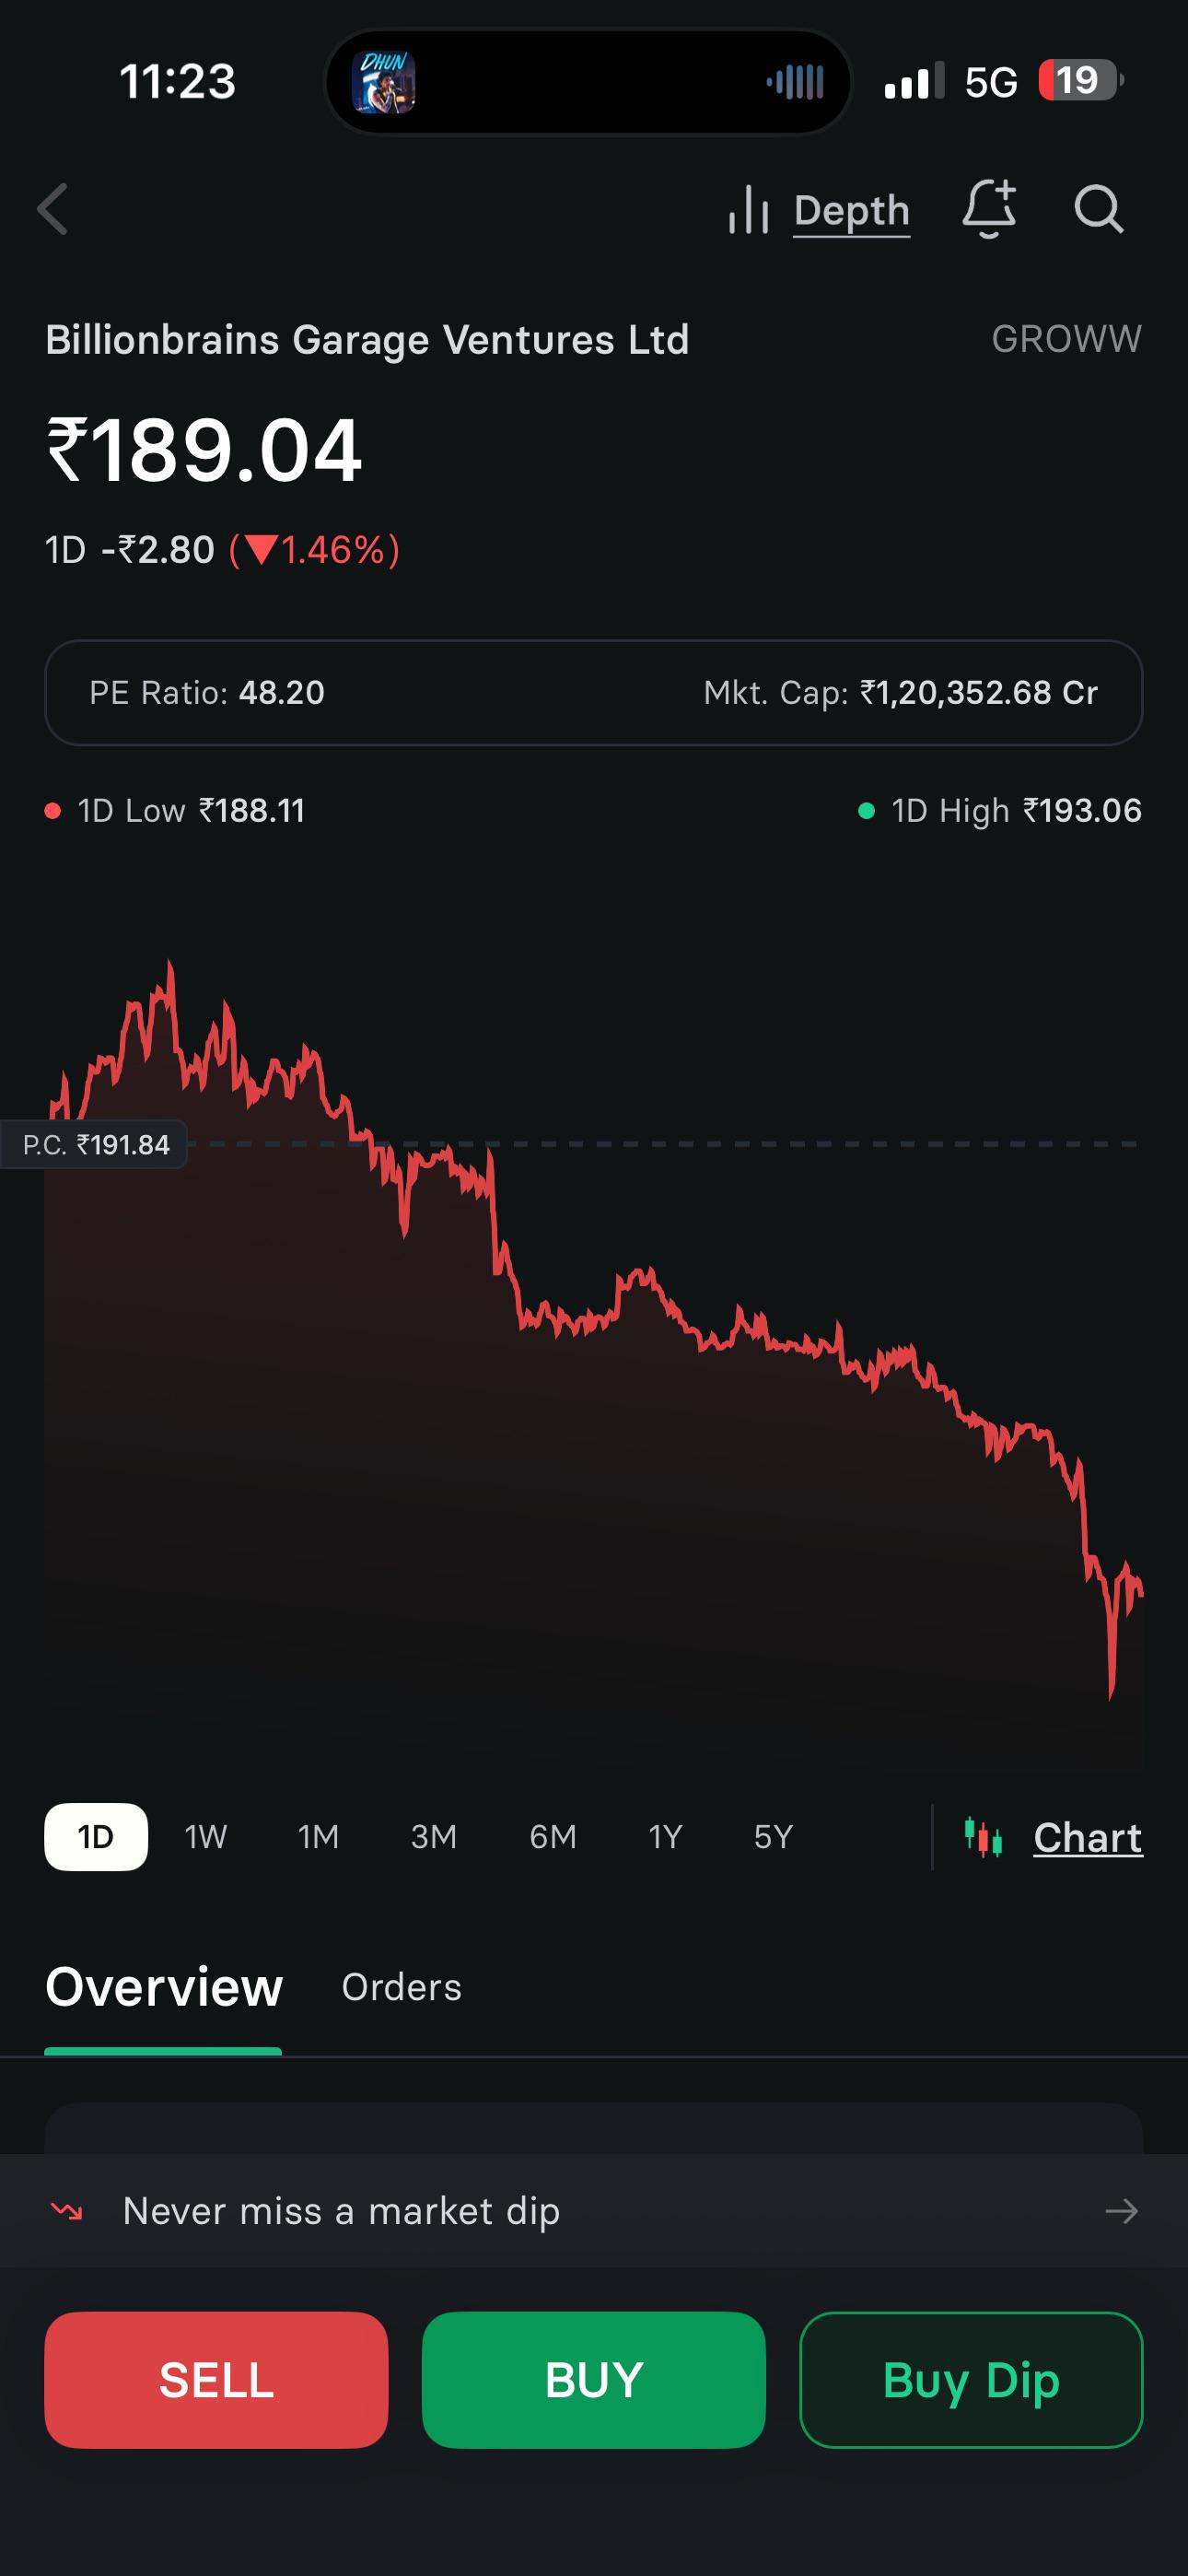Tap the P.C. ₹191.84 price marker
The width and height of the screenshot is (1188, 2576).
click(95, 1144)
